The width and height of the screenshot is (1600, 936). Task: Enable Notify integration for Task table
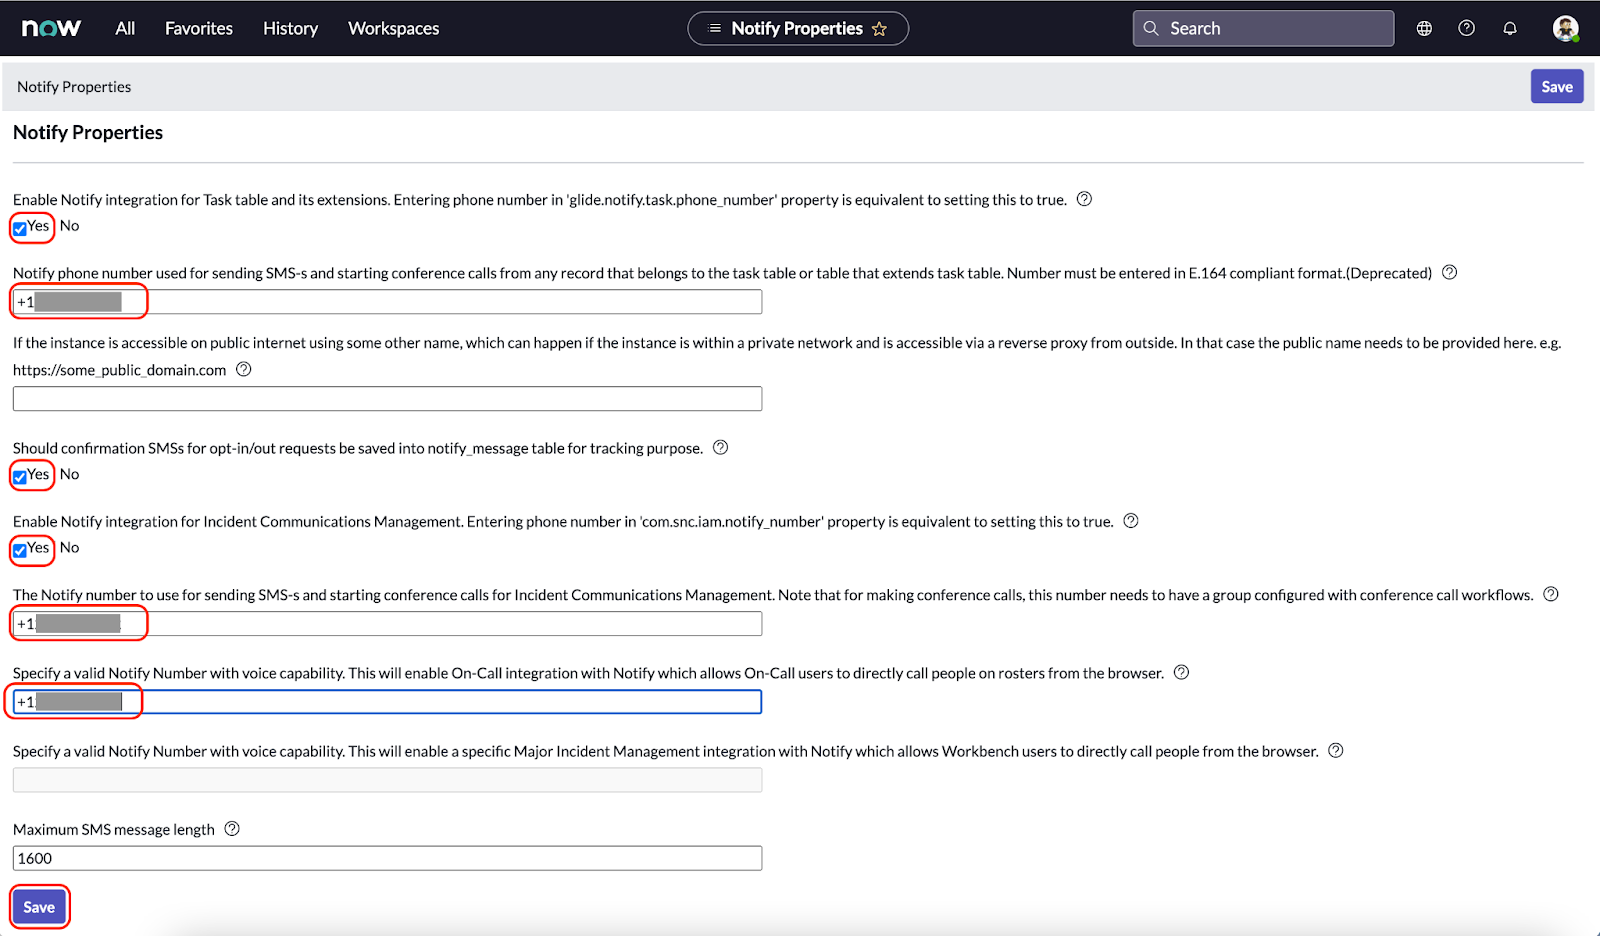19,228
